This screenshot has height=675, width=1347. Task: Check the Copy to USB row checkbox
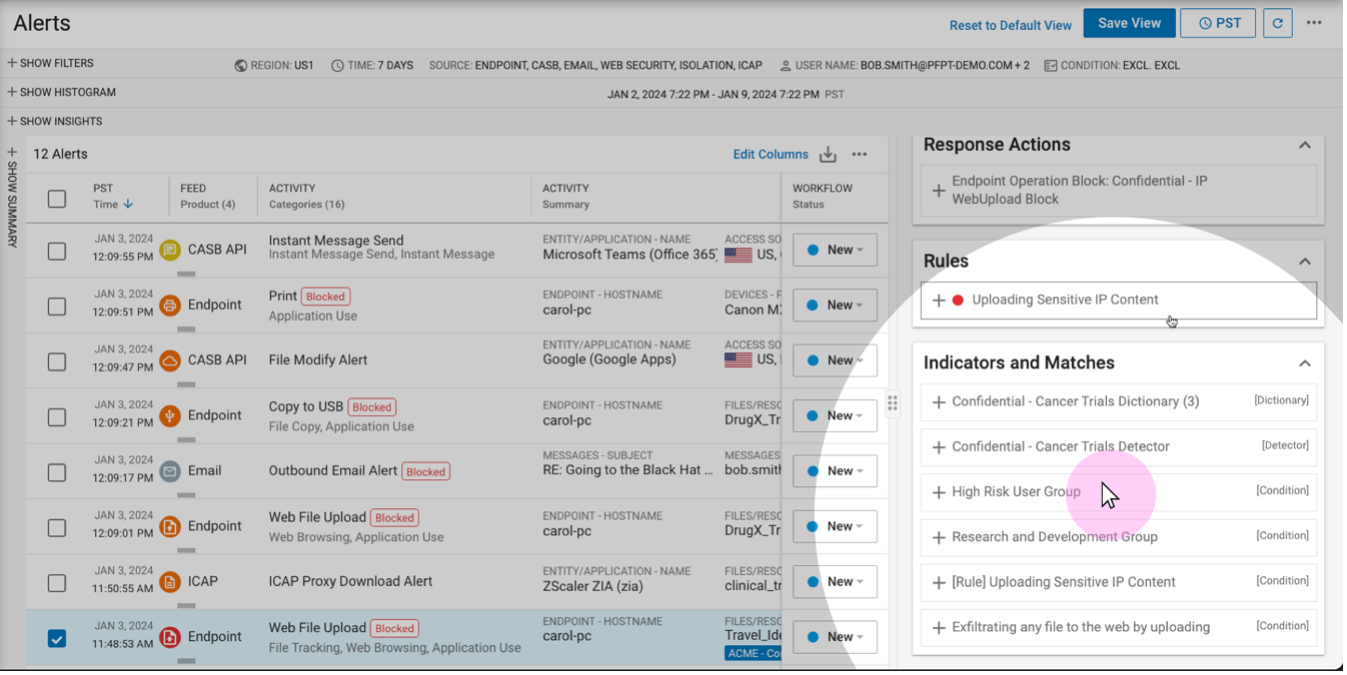(57, 416)
